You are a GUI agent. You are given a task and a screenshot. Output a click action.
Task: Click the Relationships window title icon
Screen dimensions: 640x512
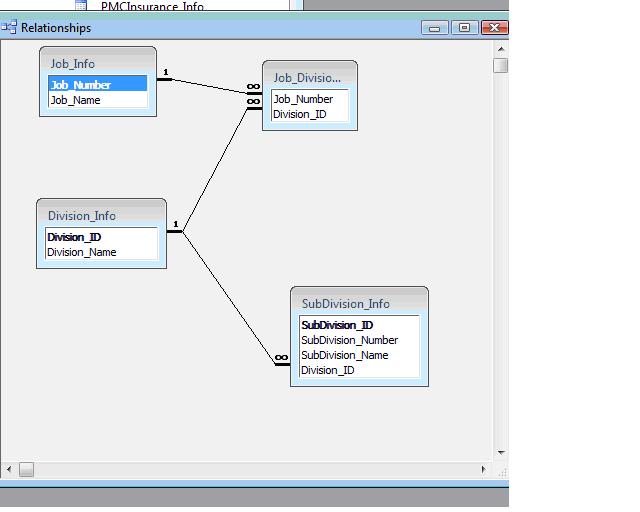tap(9, 27)
